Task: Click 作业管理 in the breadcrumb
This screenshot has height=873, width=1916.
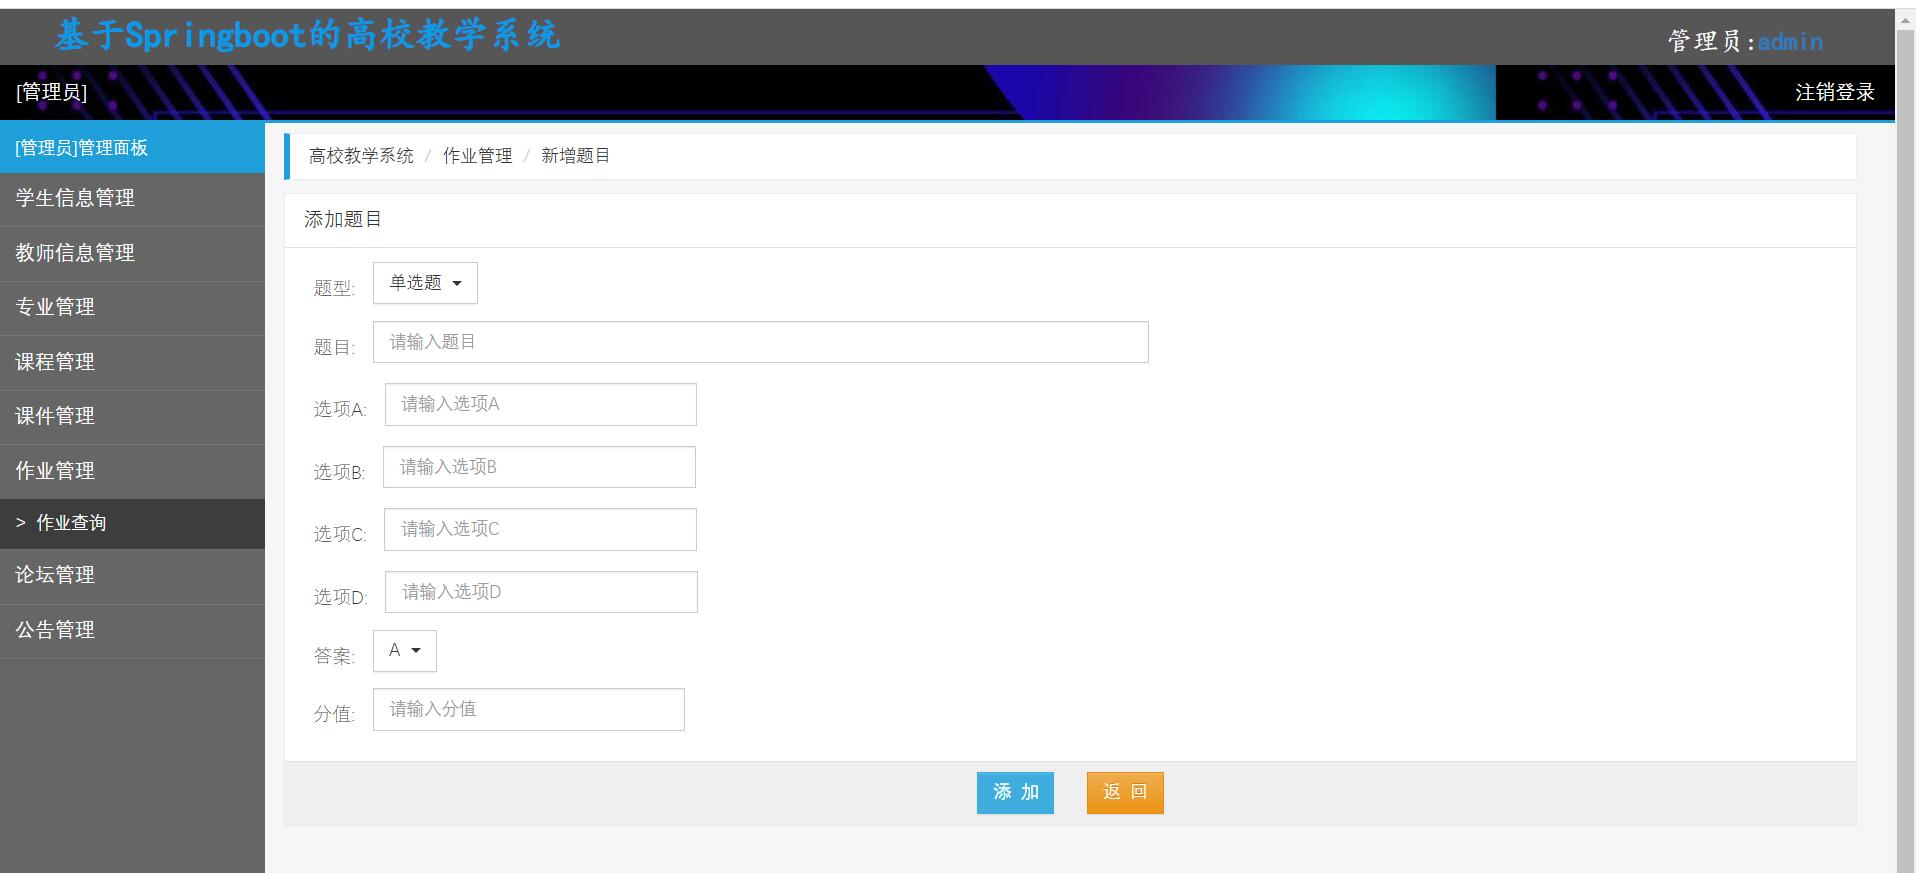Action: [477, 156]
